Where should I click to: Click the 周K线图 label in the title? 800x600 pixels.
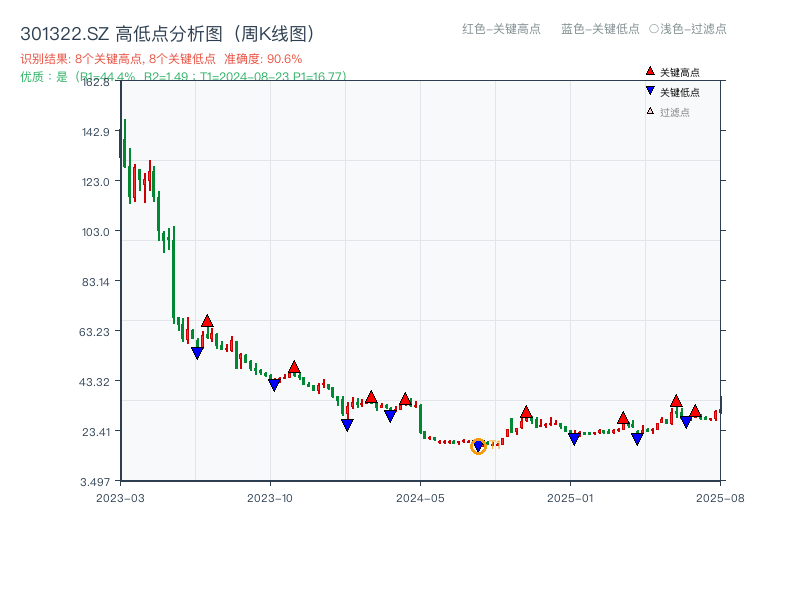click(x=276, y=31)
